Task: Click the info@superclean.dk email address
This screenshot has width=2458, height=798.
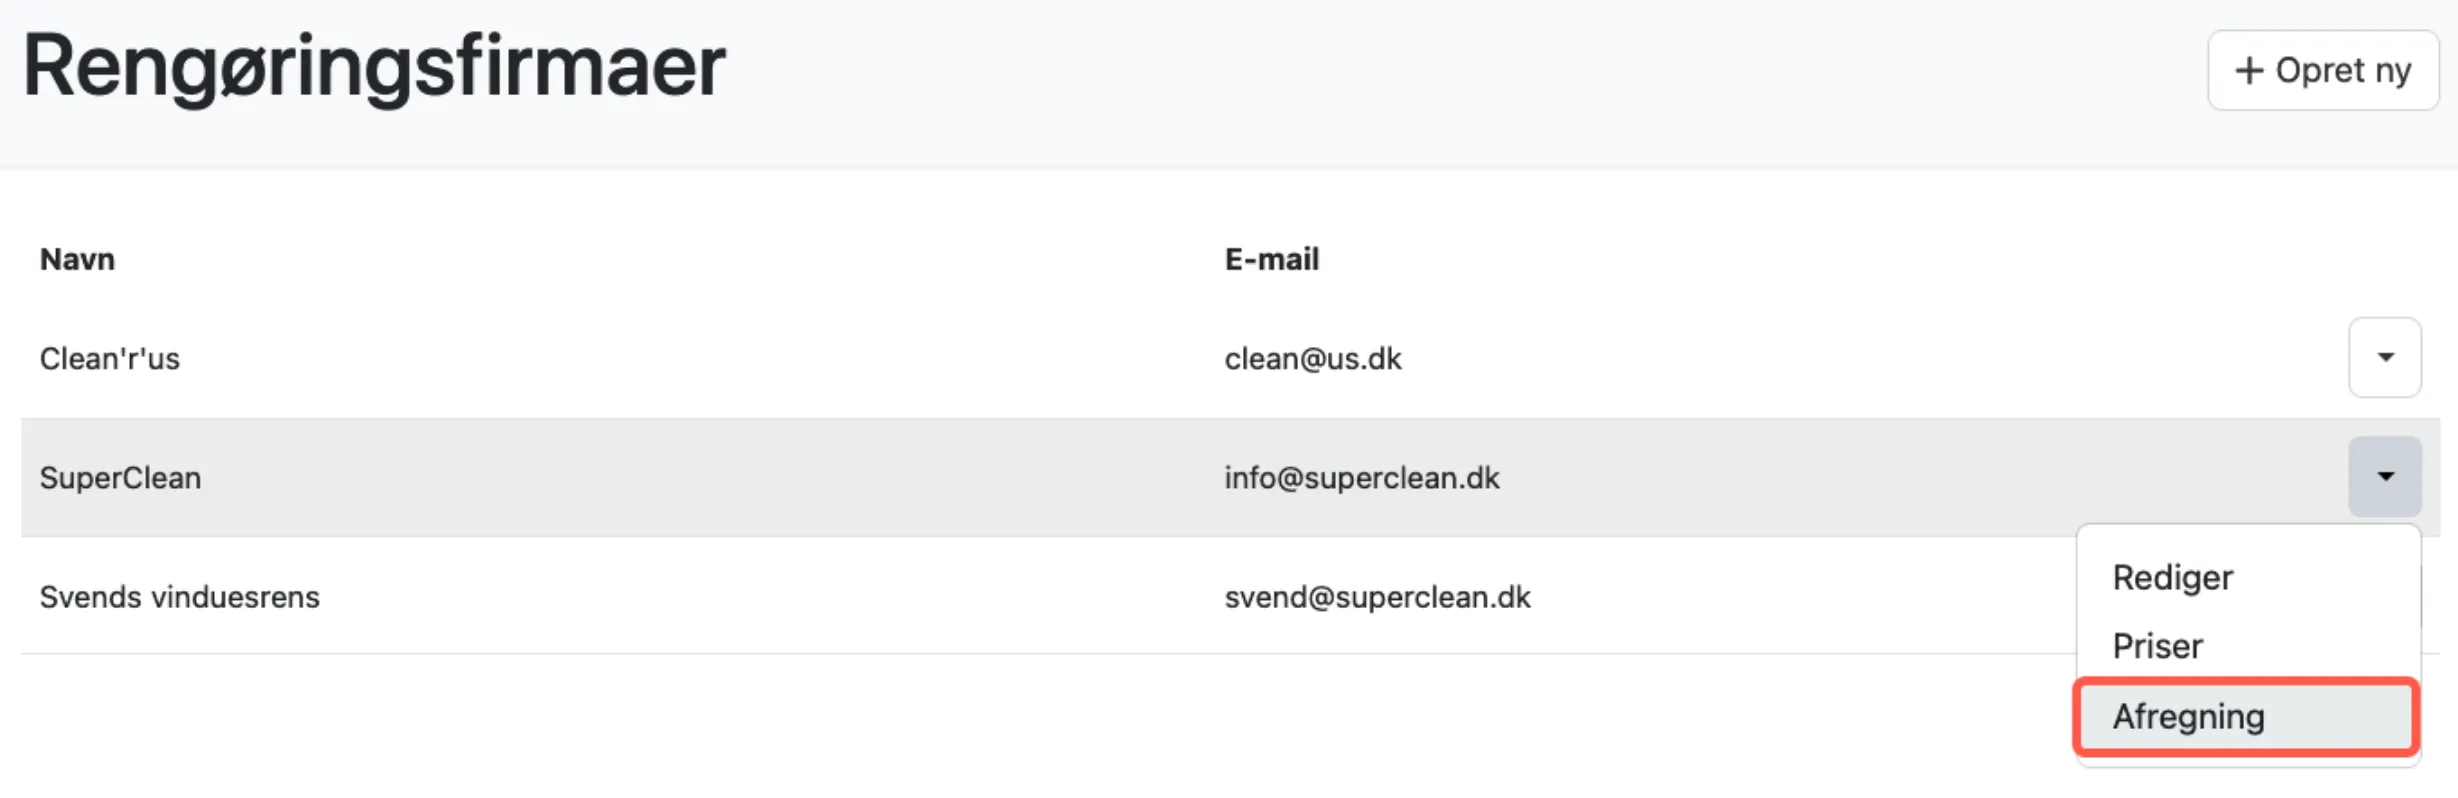Action: (1361, 478)
